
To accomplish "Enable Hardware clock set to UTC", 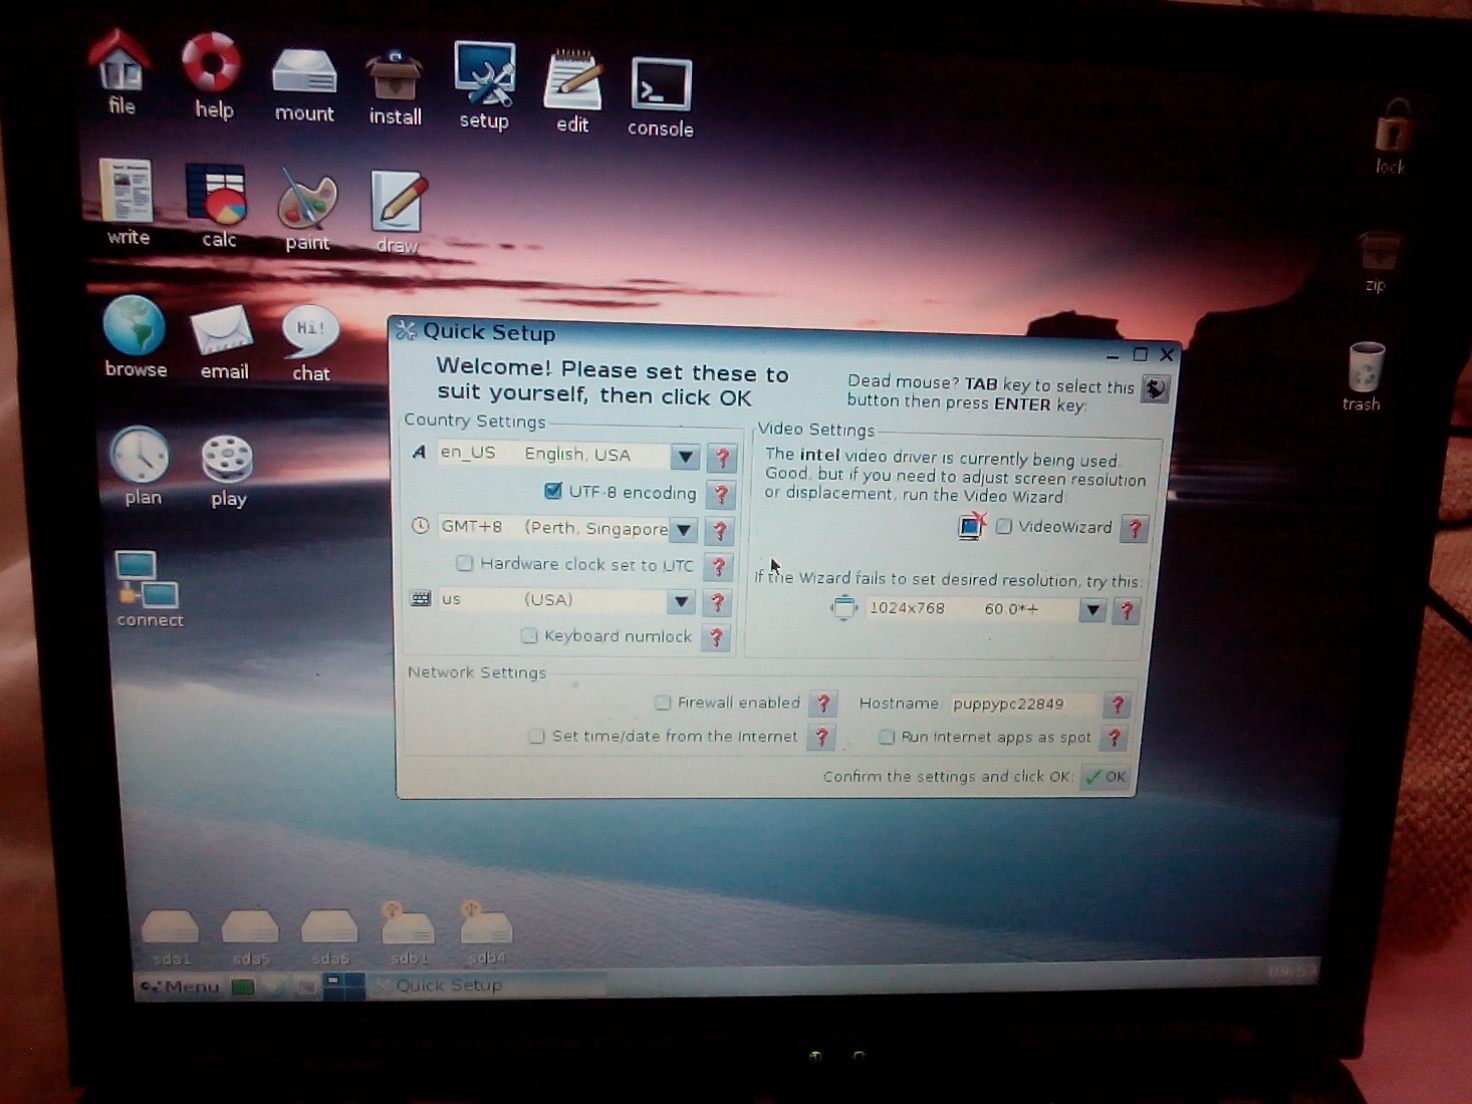I will pyautogui.click(x=464, y=563).
